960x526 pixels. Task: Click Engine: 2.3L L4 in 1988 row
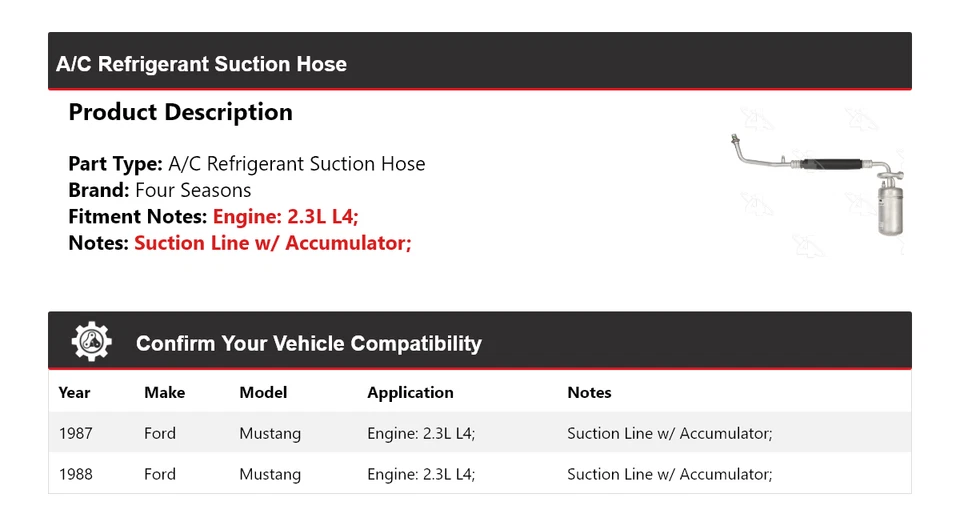[x=421, y=474]
